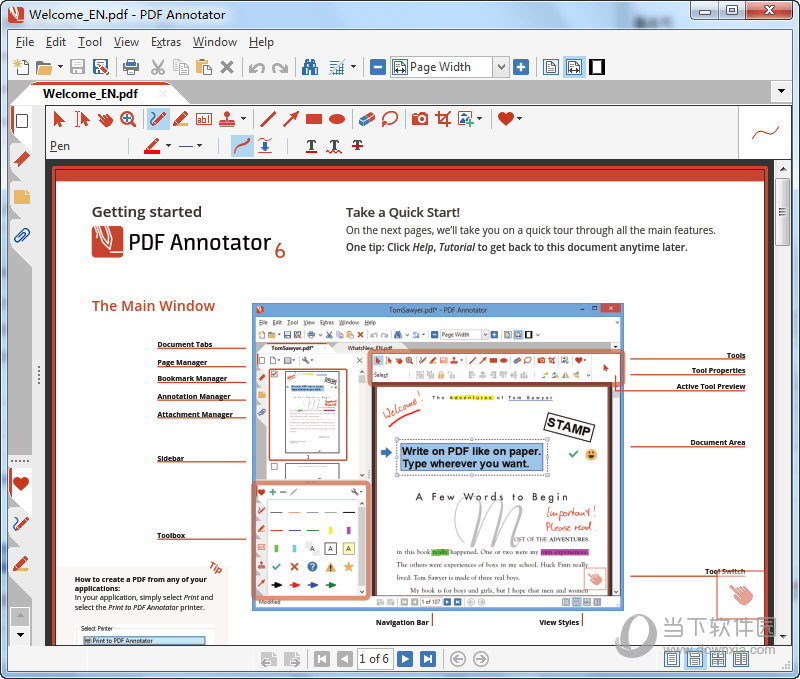The width and height of the screenshot is (800, 679).
Task: Toggle the auto-smooth pen option
Action: [x=265, y=146]
